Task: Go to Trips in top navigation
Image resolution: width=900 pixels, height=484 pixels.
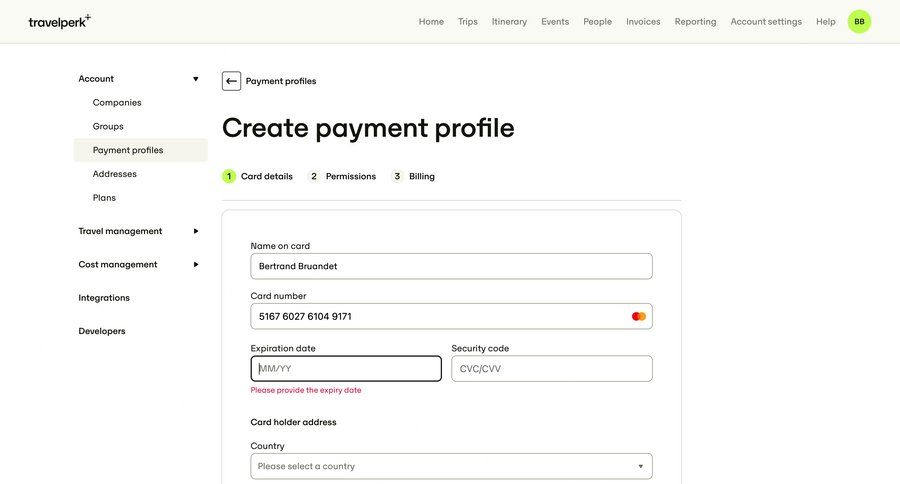Action: pyautogui.click(x=468, y=21)
